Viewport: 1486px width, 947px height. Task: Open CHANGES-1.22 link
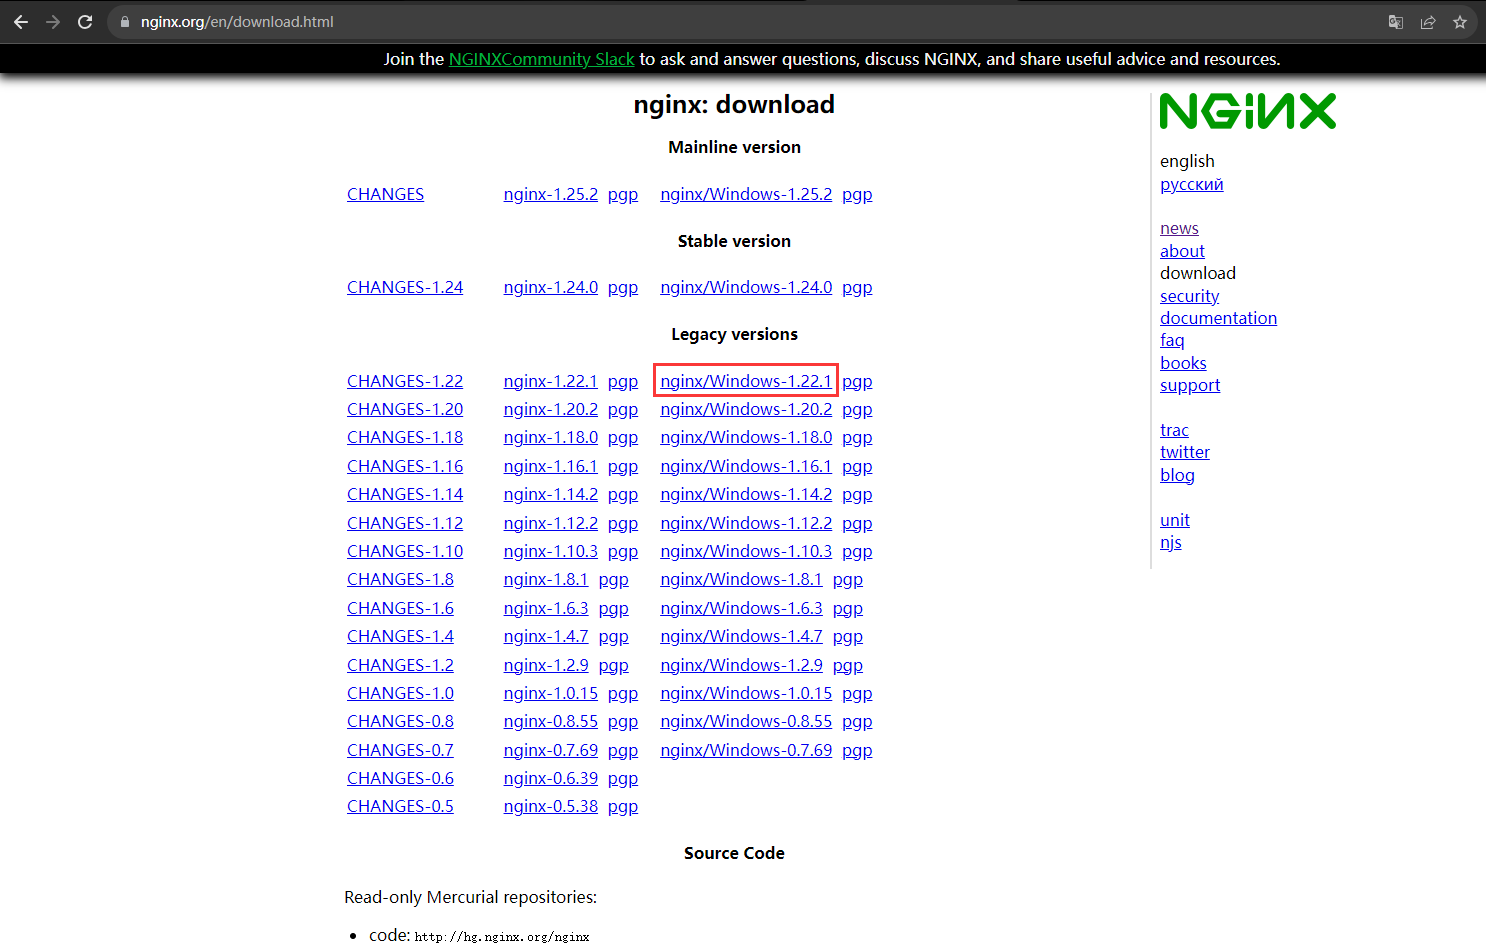click(405, 381)
